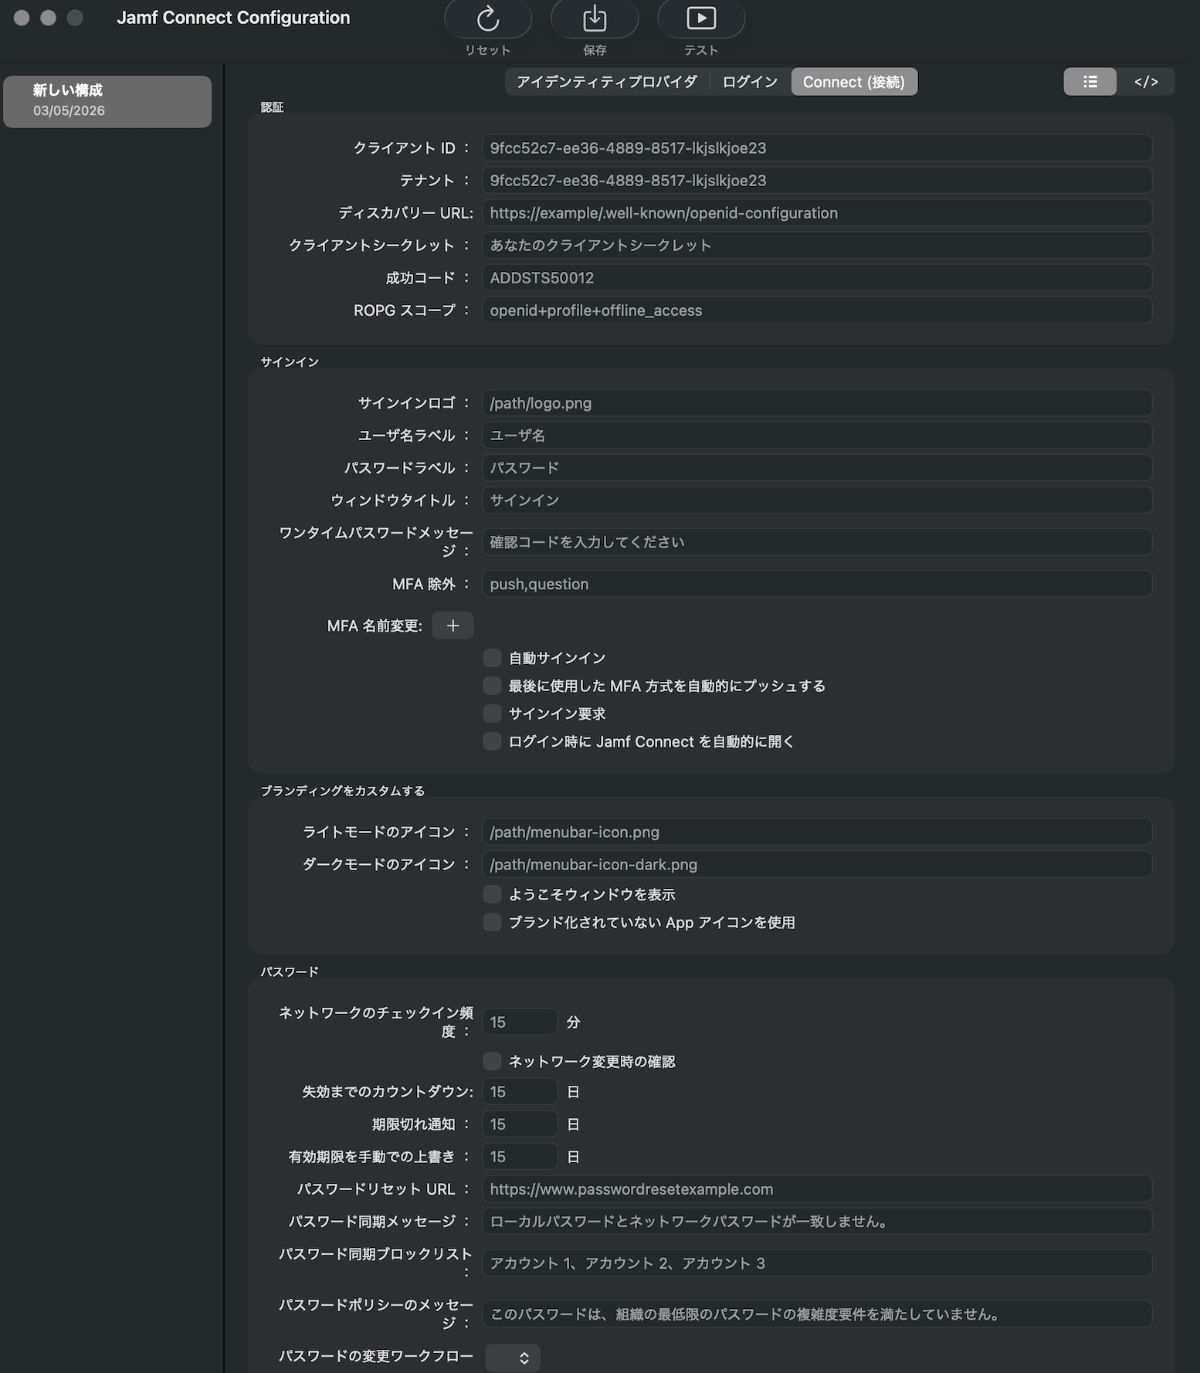This screenshot has height=1373, width=1200.
Task: Enable the 自動サインイン checkbox
Action: tap(491, 657)
